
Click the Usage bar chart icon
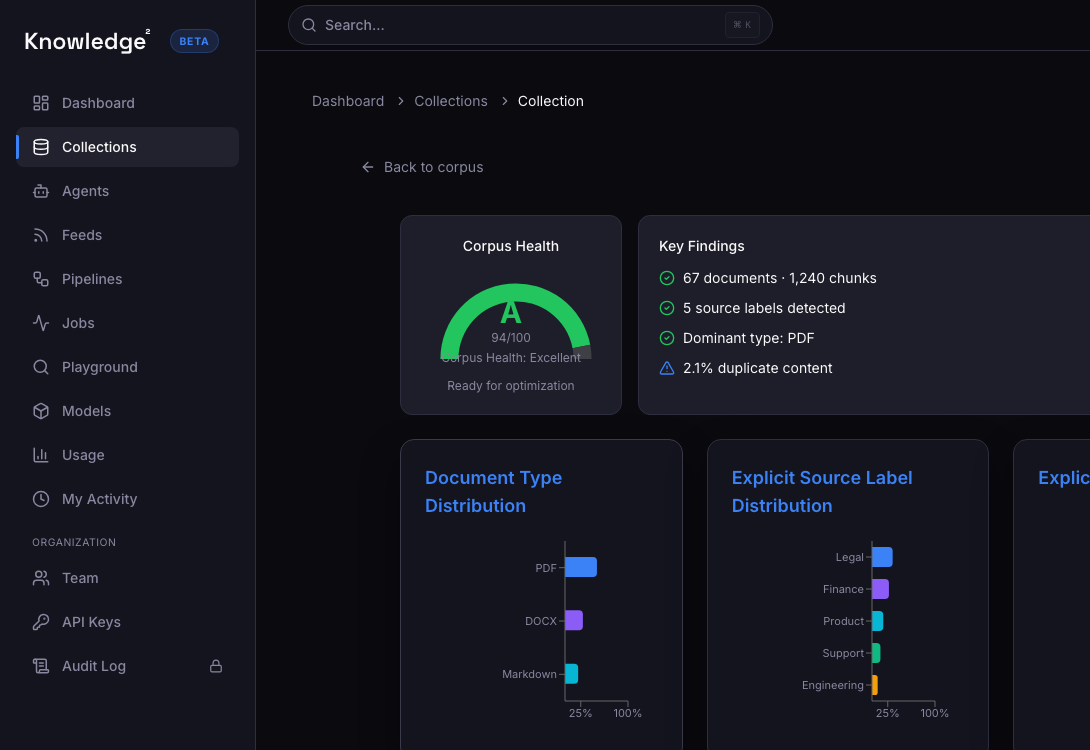pos(41,455)
